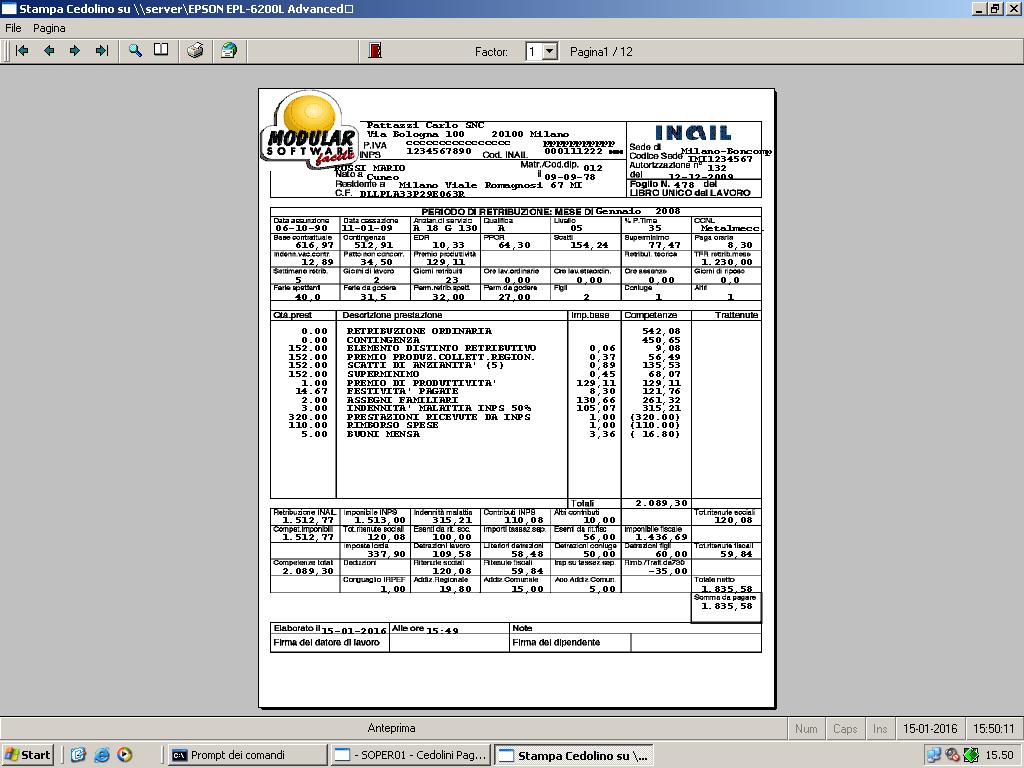Click the system tray clock
This screenshot has height=768, width=1024.
click(999, 755)
